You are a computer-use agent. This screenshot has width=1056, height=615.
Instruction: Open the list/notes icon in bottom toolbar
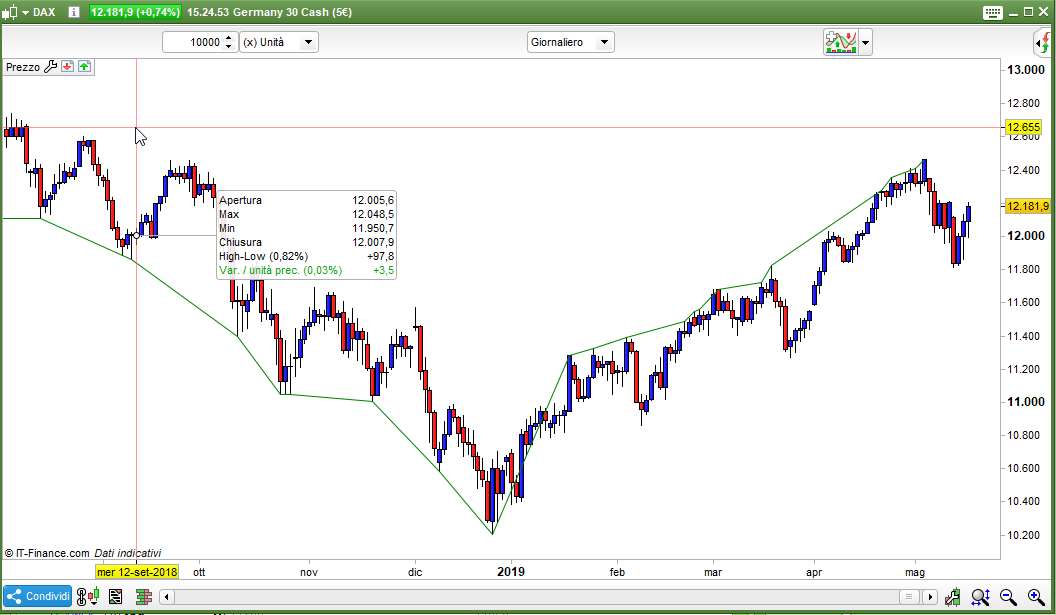click(x=115, y=596)
